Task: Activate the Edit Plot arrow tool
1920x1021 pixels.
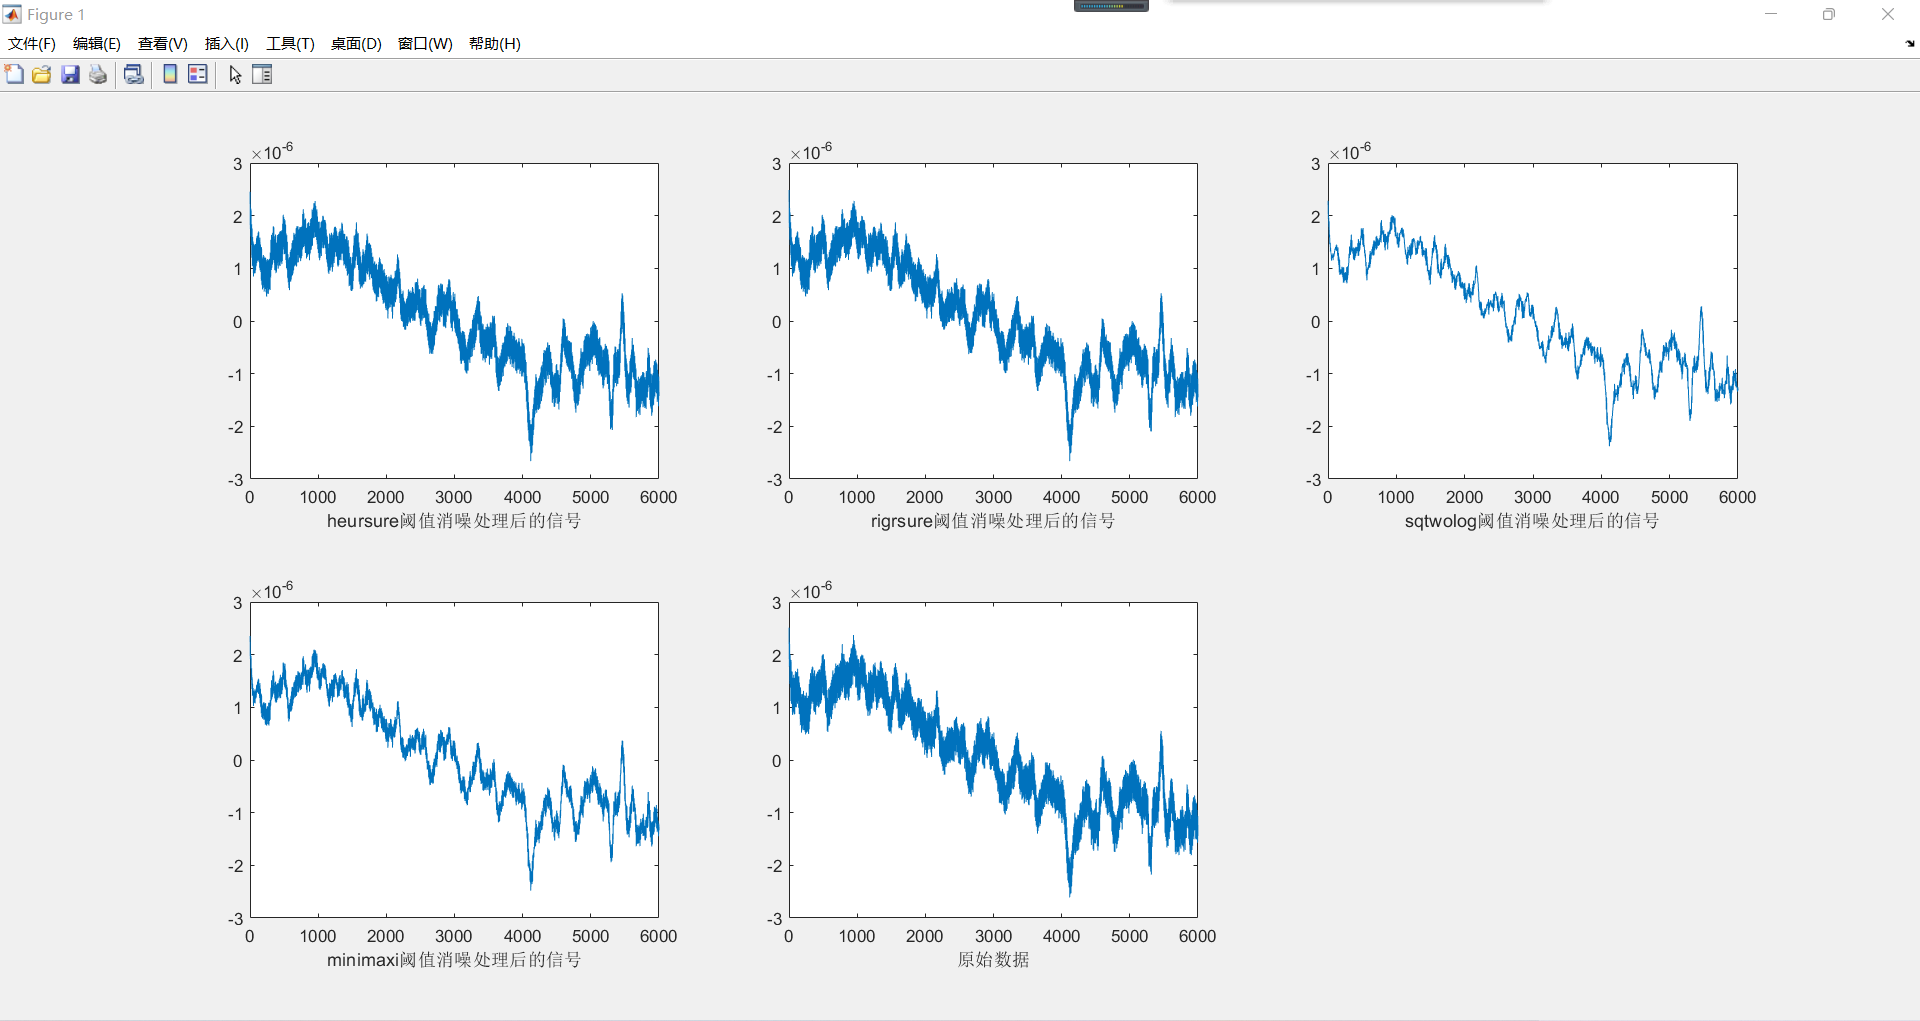Action: [x=235, y=74]
